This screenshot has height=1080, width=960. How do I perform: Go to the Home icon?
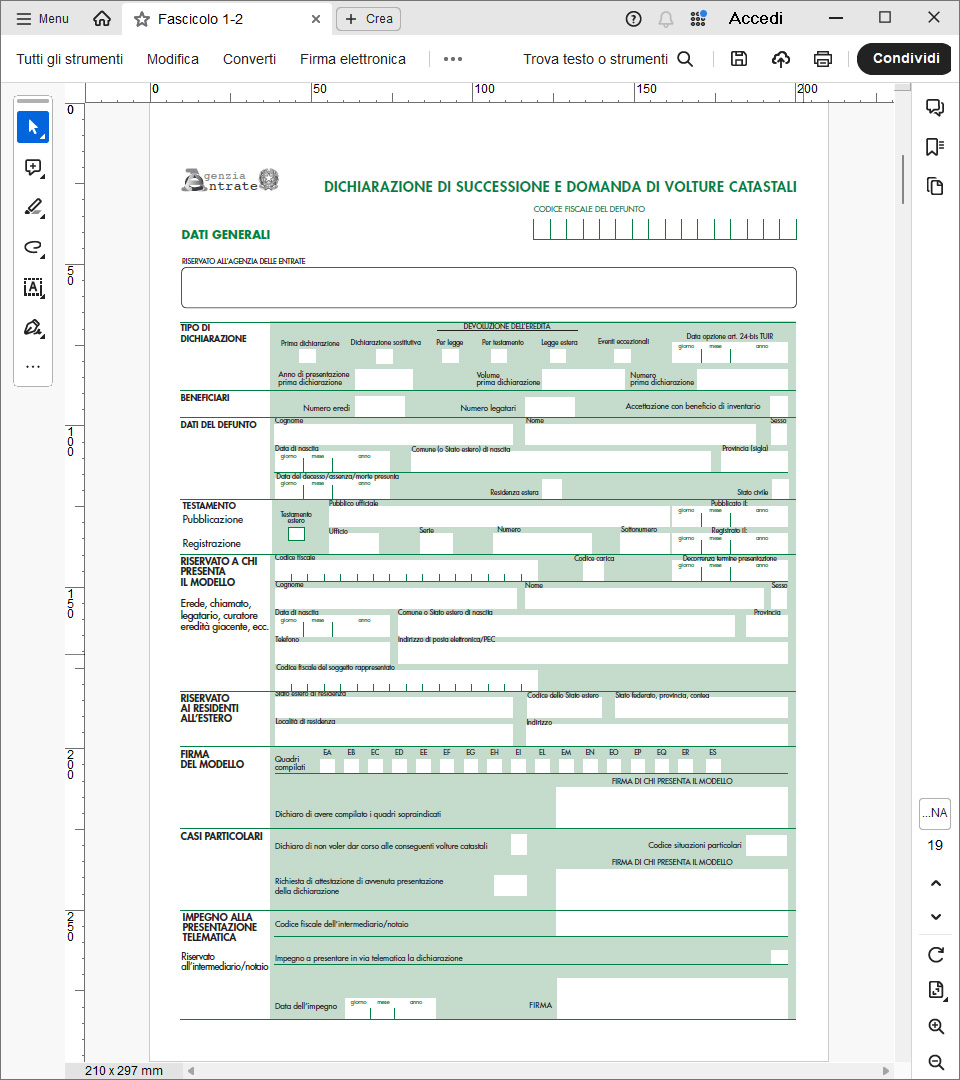102,19
